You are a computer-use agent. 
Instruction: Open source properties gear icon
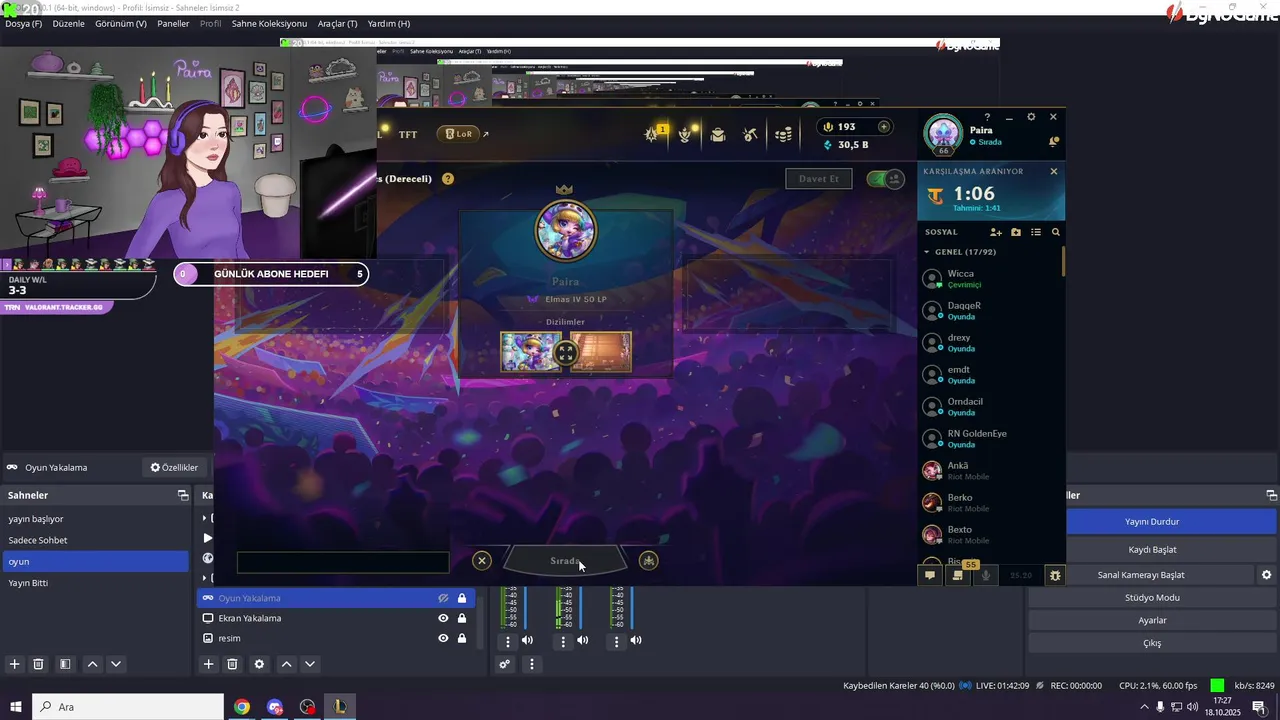(x=260, y=664)
